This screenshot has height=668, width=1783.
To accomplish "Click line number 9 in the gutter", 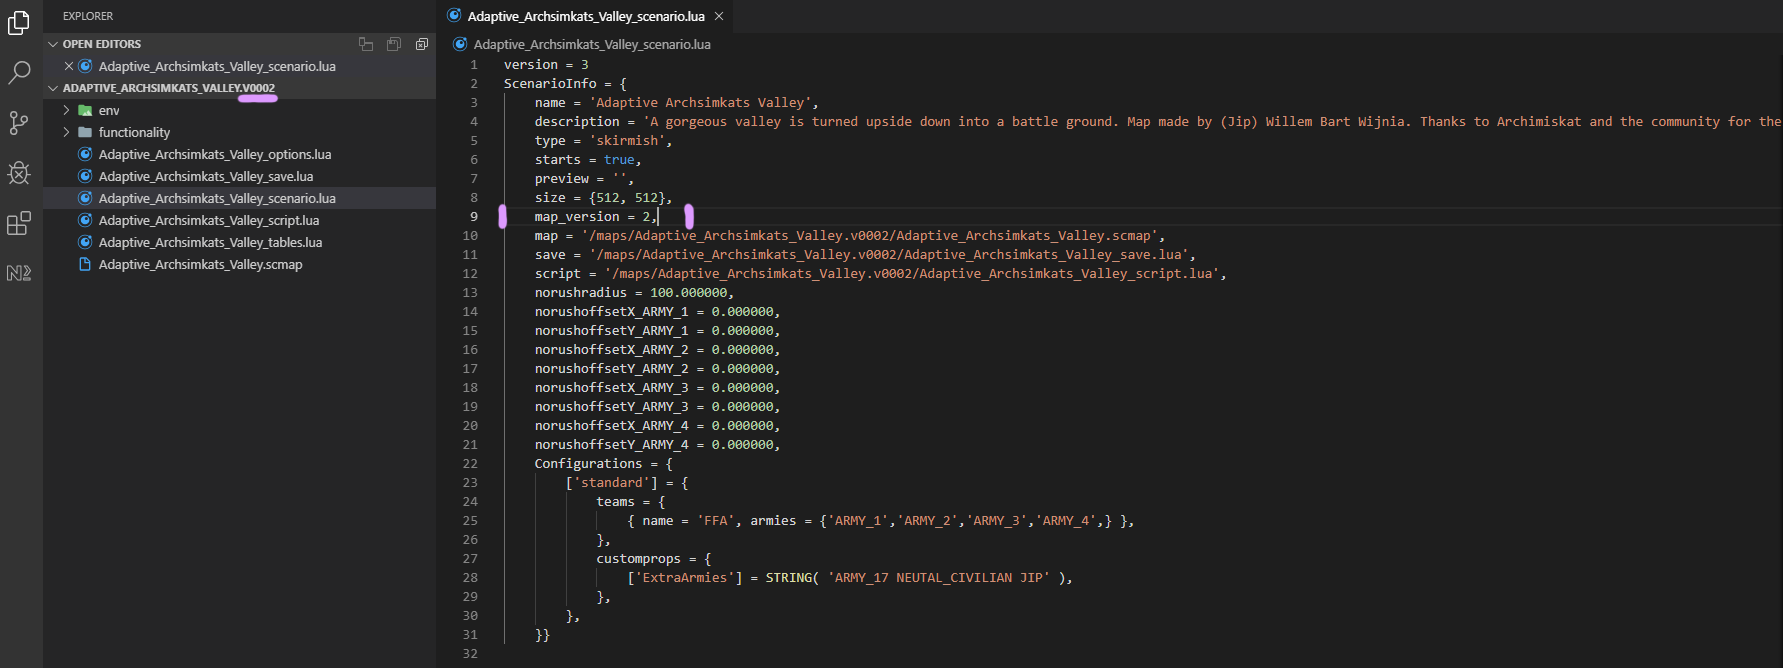I will click(x=474, y=216).
